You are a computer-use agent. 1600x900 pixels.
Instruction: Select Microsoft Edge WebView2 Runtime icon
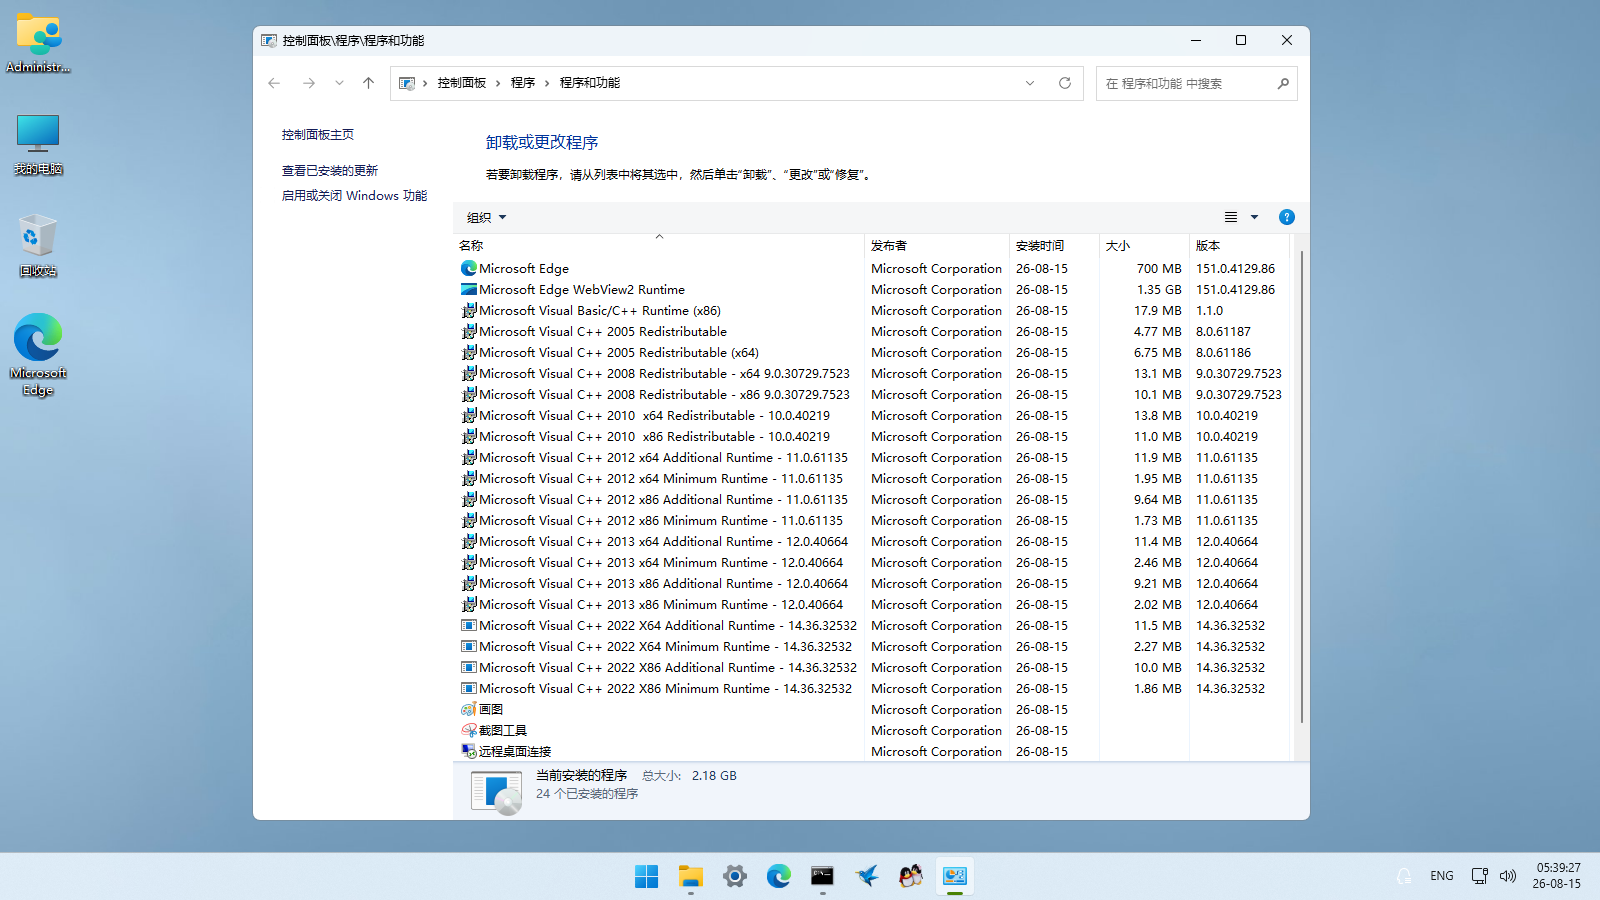[x=469, y=290]
